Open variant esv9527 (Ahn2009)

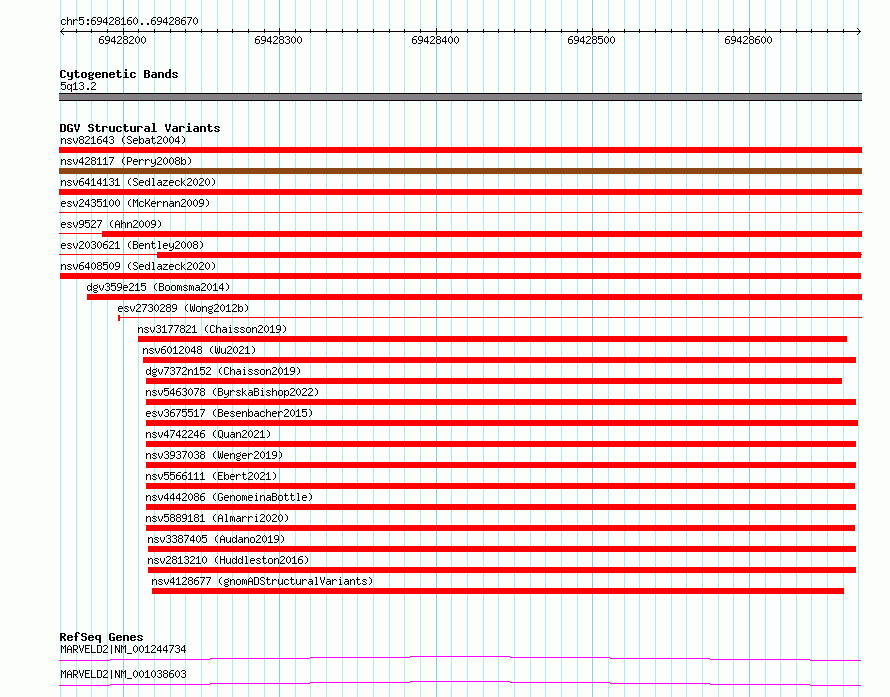coord(111,224)
